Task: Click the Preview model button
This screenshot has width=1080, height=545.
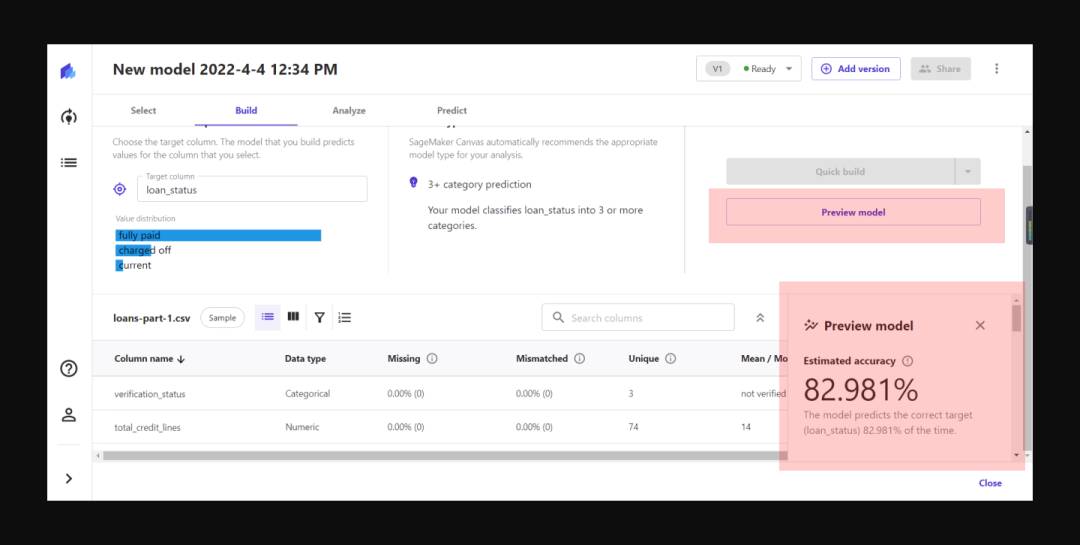Action: coord(853,212)
